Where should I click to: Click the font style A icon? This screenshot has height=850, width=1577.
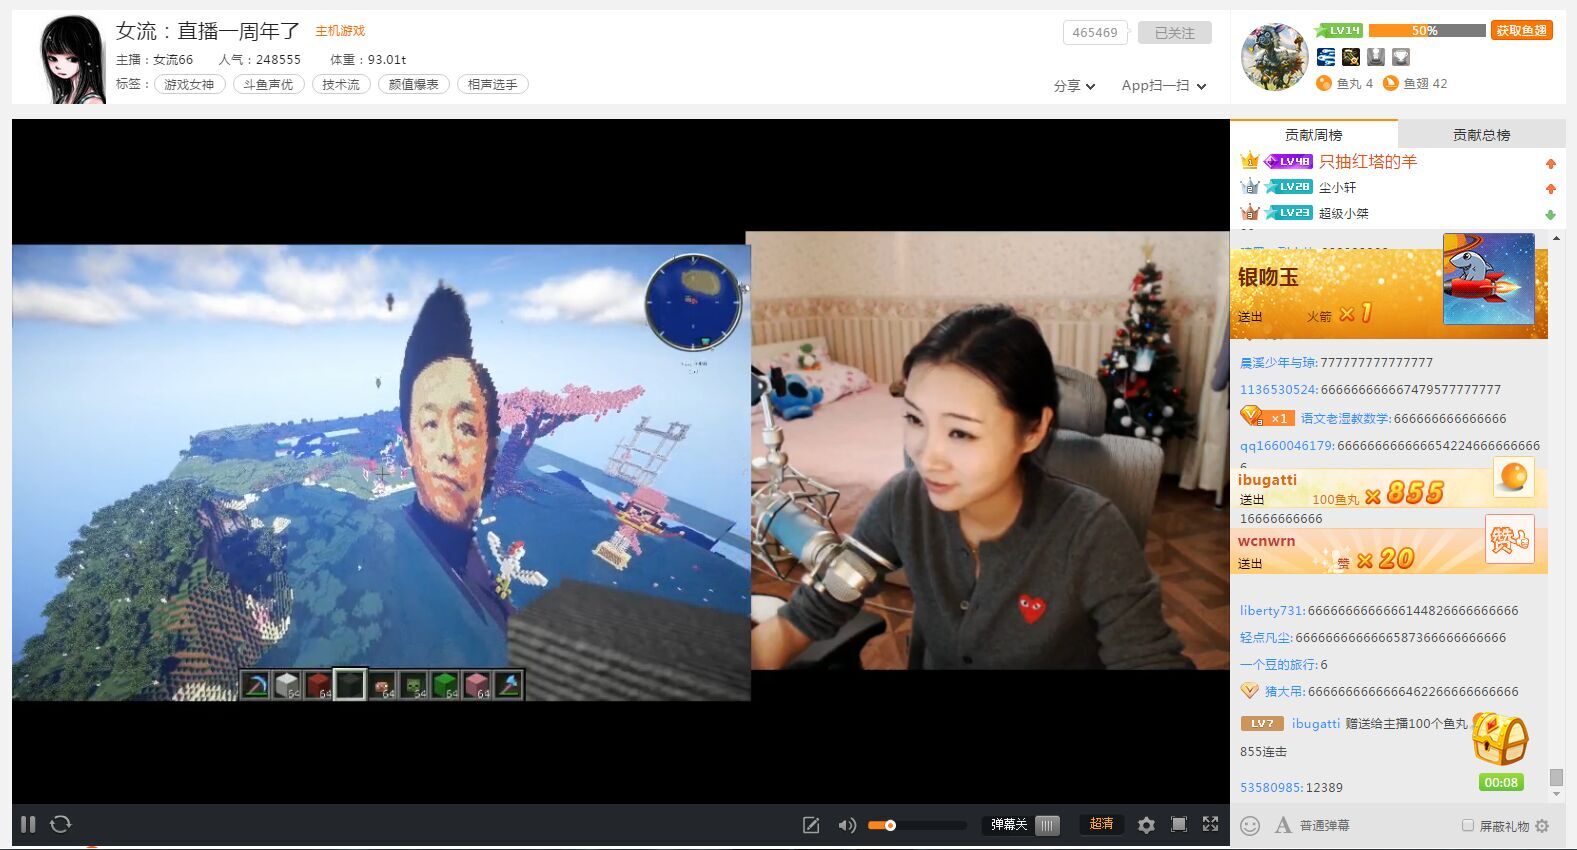tap(1283, 825)
